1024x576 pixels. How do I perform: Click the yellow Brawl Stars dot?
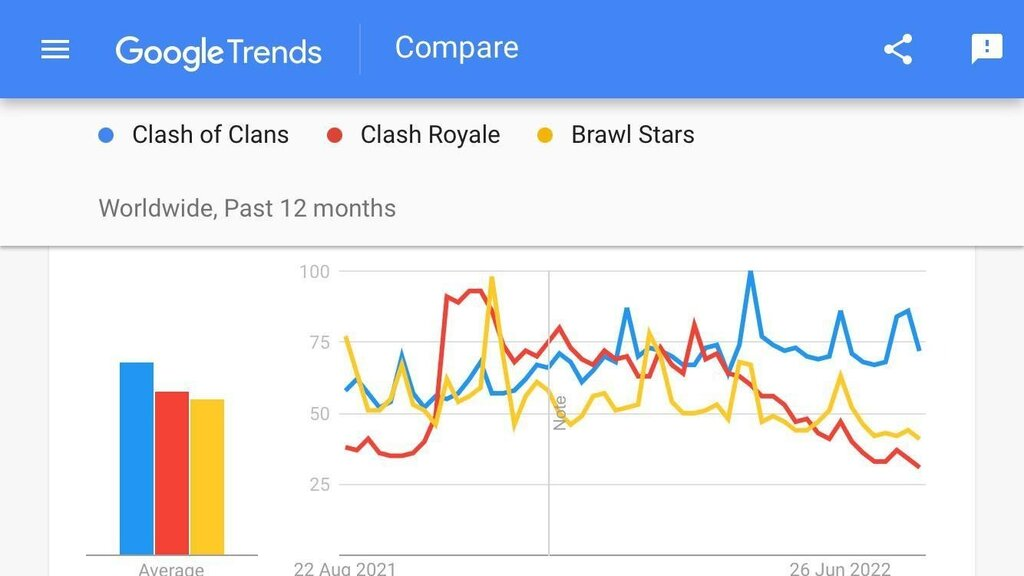tap(546, 135)
